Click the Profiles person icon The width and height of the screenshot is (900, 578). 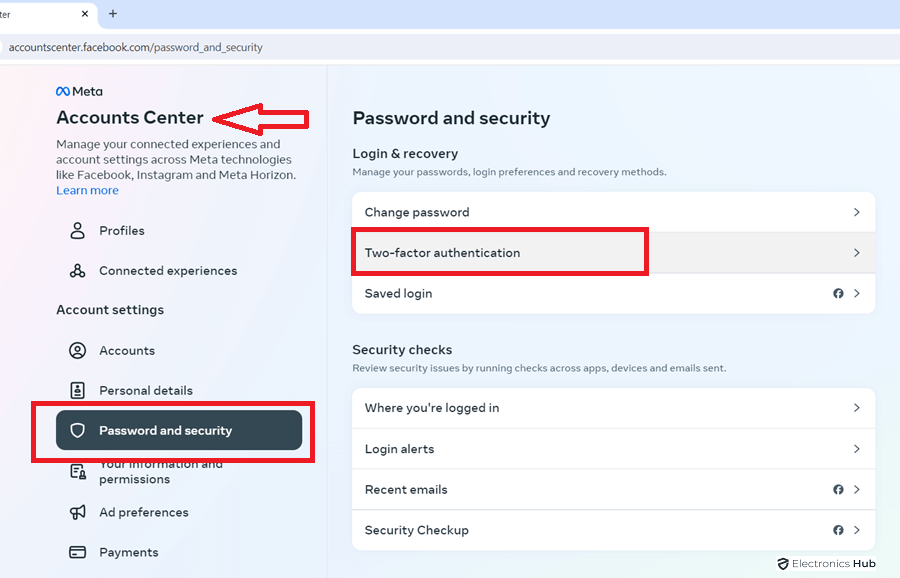point(77,231)
